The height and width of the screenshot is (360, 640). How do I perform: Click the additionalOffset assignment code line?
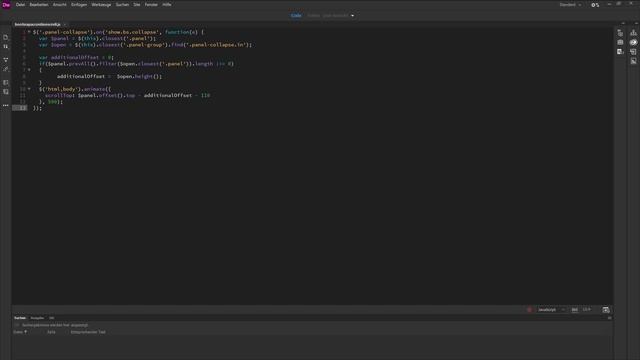pyautogui.click(x=109, y=76)
